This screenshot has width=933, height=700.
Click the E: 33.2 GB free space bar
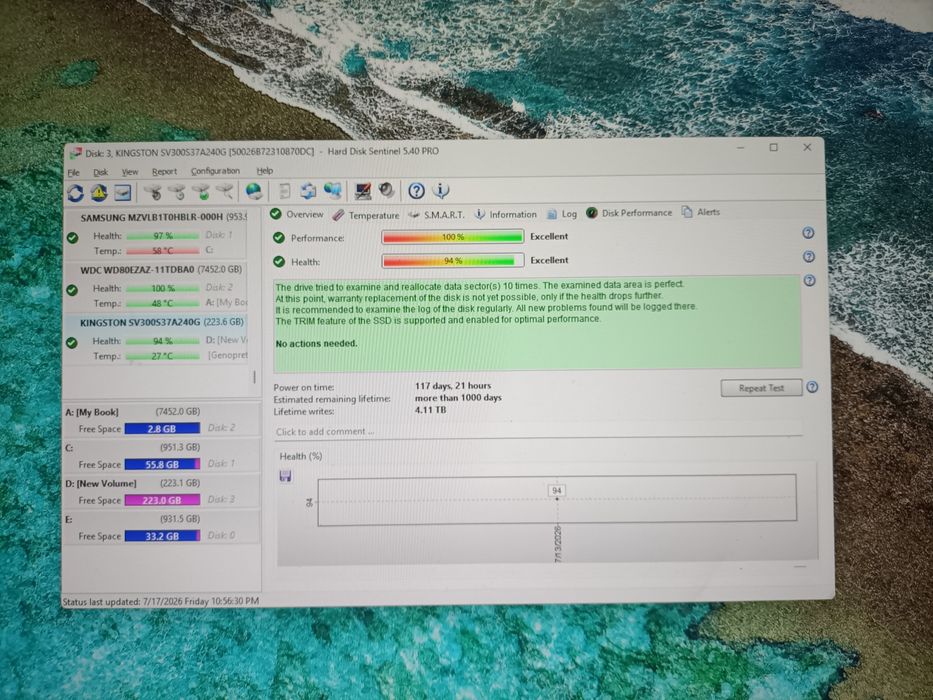[162, 536]
